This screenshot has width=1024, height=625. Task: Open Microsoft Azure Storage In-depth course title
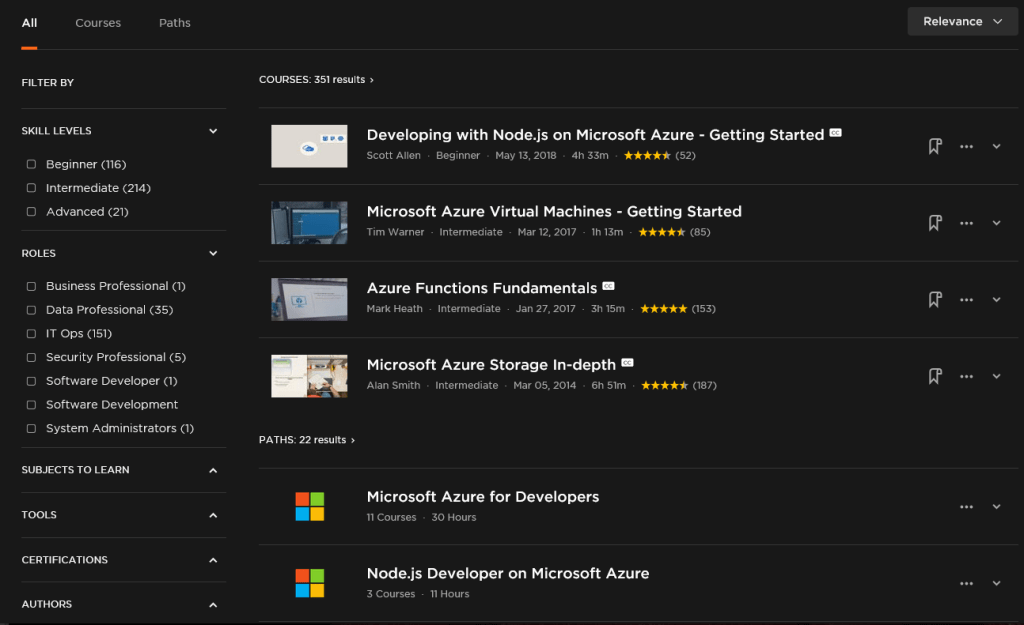(x=491, y=364)
